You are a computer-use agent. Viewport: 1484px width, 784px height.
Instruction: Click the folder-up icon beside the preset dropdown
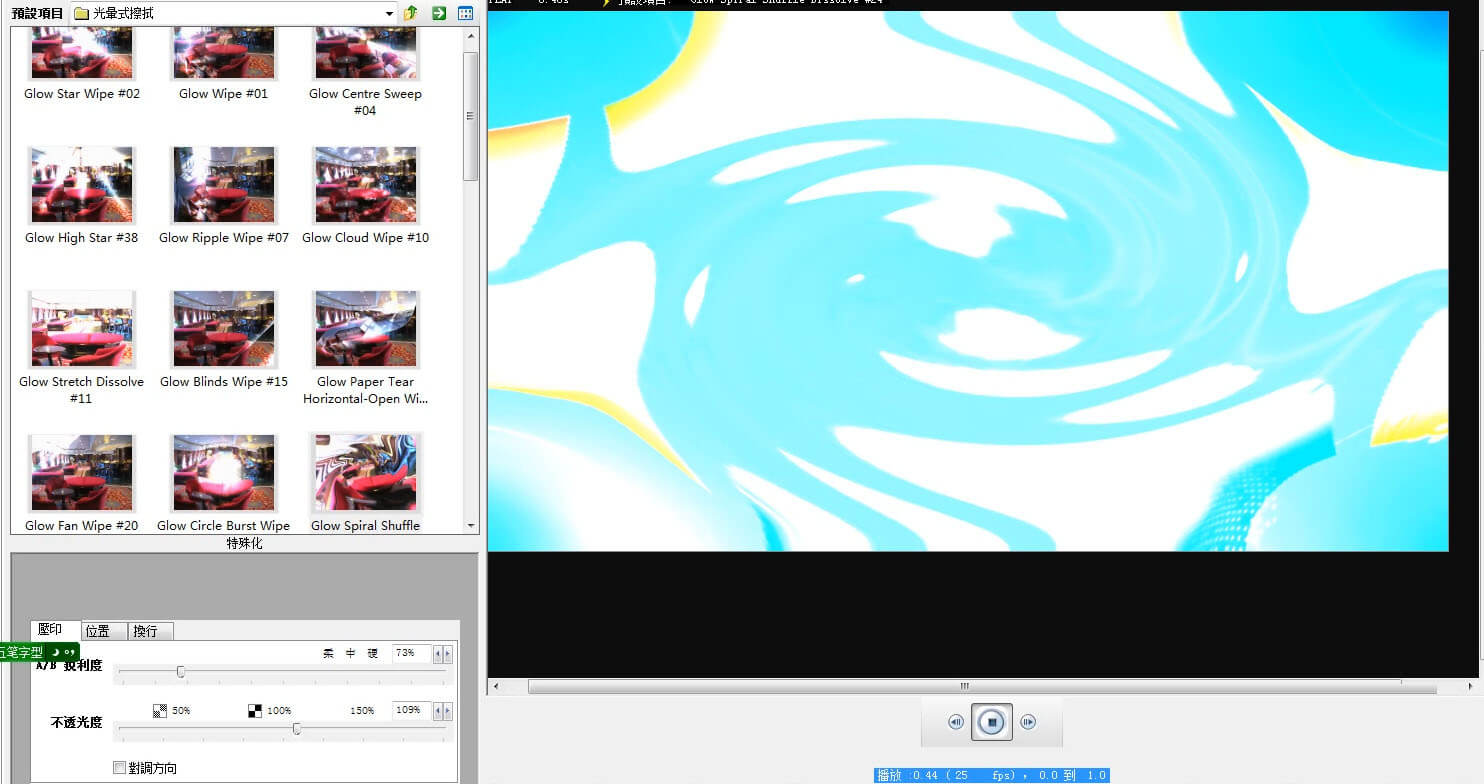pyautogui.click(x=411, y=13)
